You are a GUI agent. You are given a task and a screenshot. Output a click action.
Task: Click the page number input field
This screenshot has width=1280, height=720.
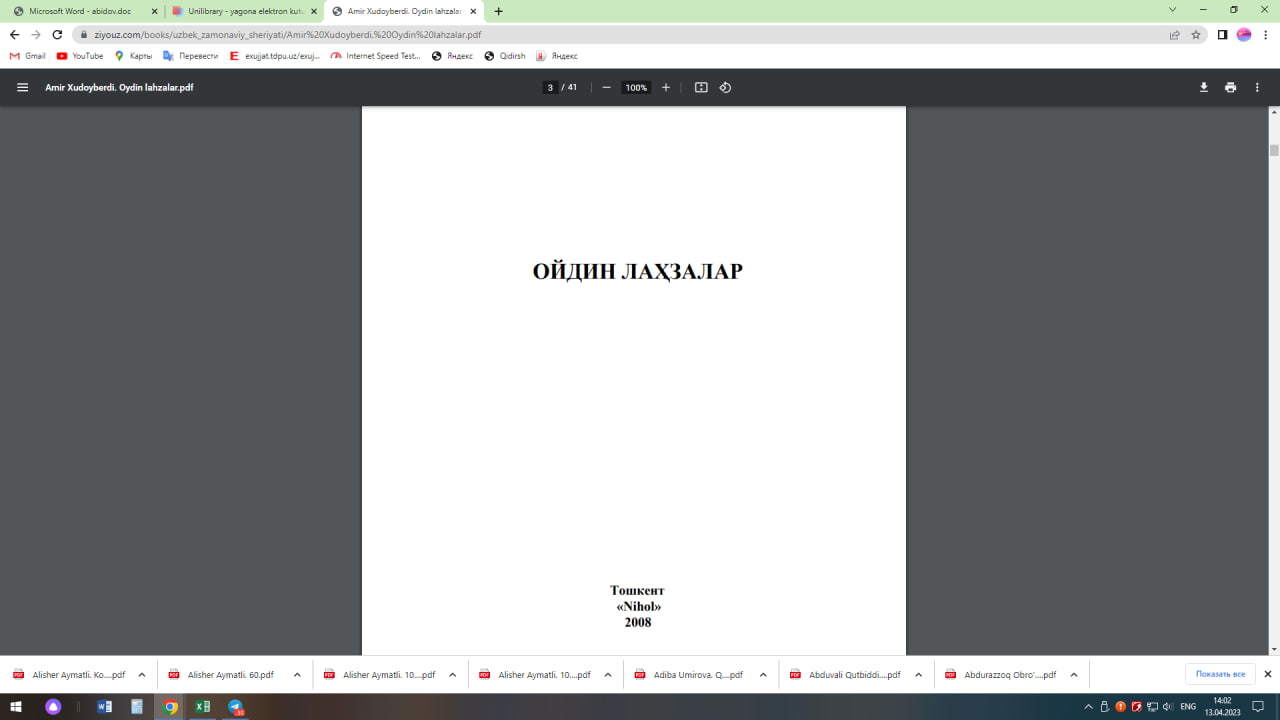549,87
